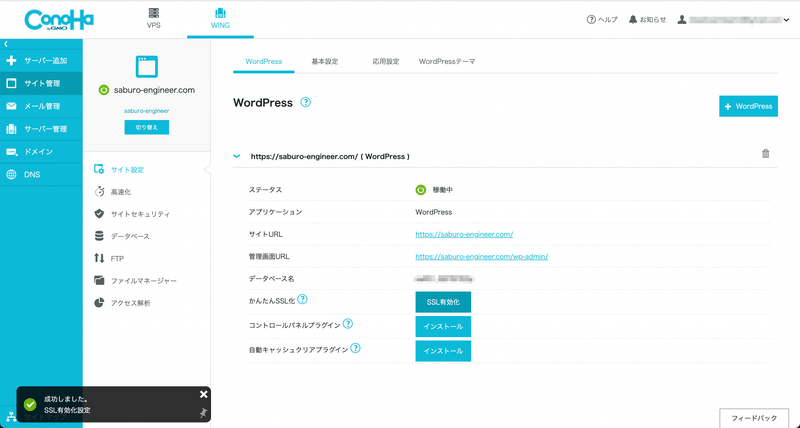Select the WordPress tab
The image size is (800, 428).
click(264, 62)
